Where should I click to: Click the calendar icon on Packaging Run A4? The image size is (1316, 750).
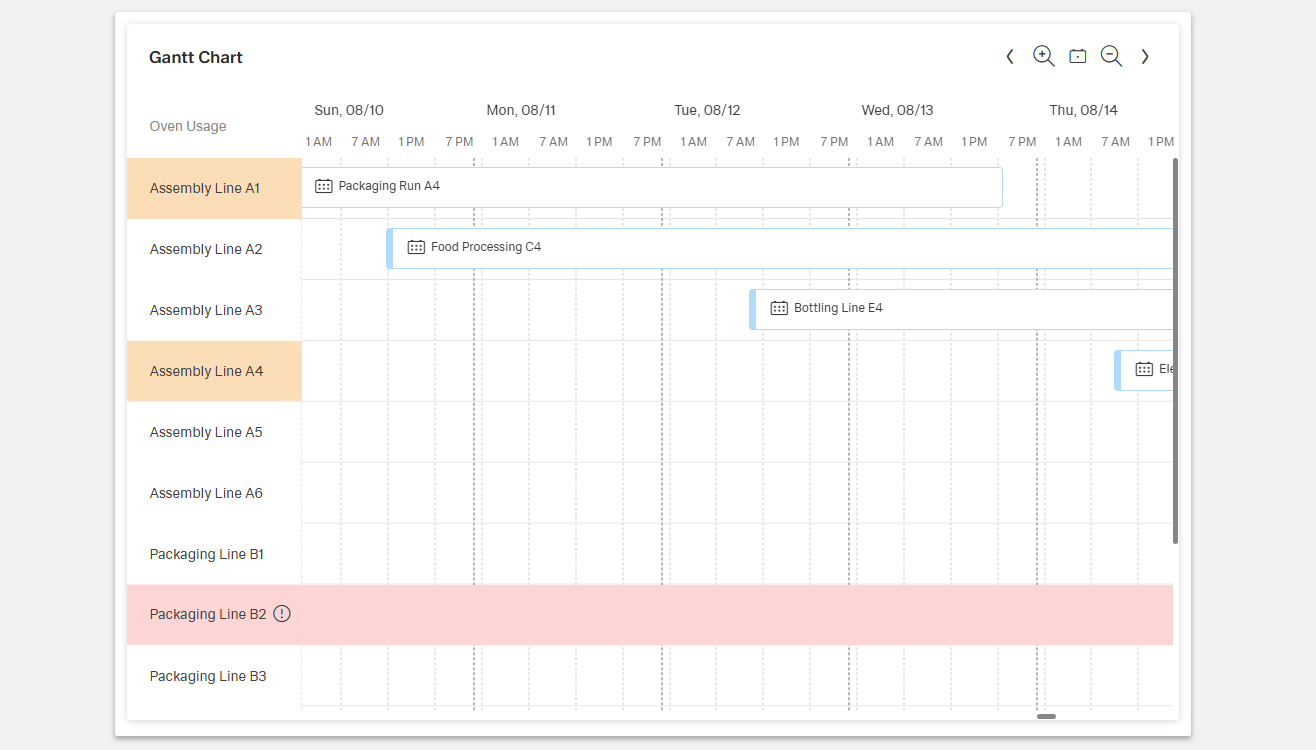click(322, 185)
